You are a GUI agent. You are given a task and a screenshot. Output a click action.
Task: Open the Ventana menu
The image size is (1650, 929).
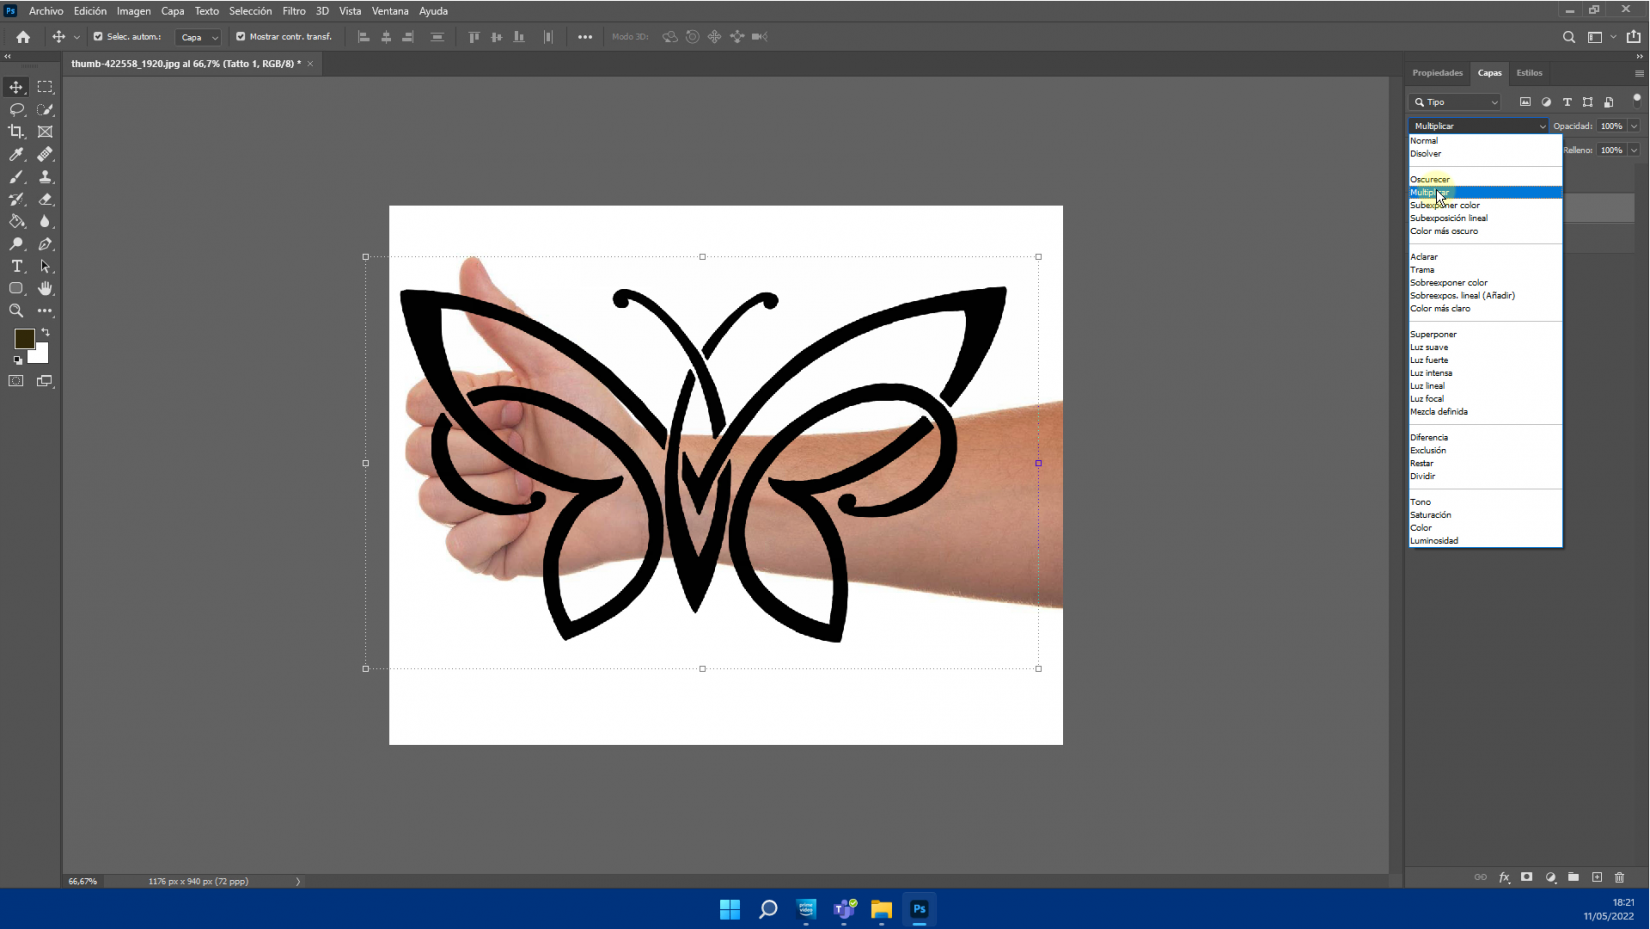[x=390, y=11]
